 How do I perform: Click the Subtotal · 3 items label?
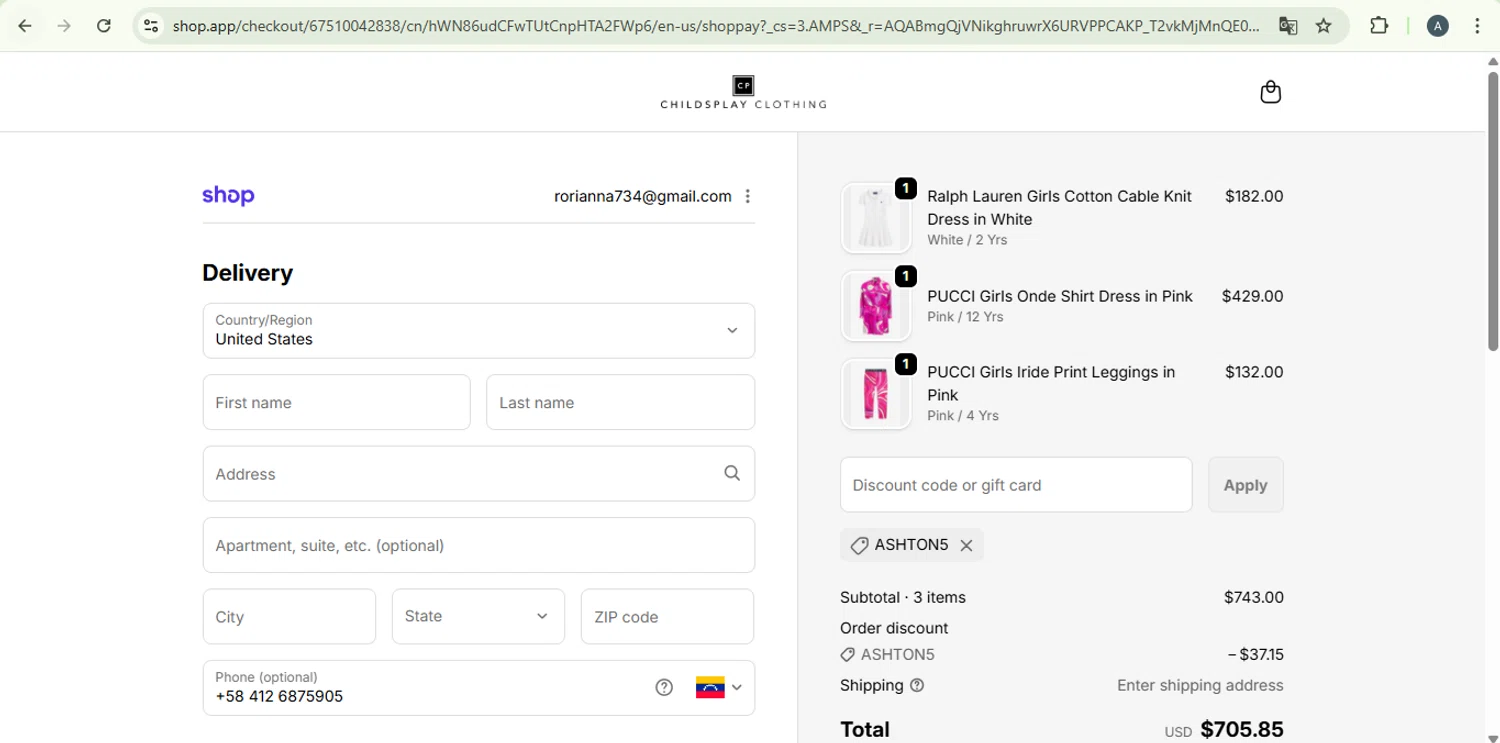pos(903,598)
